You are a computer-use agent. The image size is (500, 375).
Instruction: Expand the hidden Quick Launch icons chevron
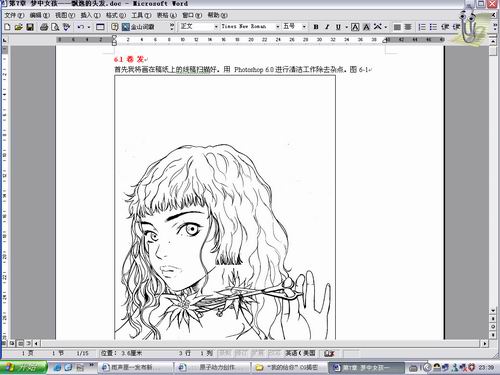pos(92,366)
